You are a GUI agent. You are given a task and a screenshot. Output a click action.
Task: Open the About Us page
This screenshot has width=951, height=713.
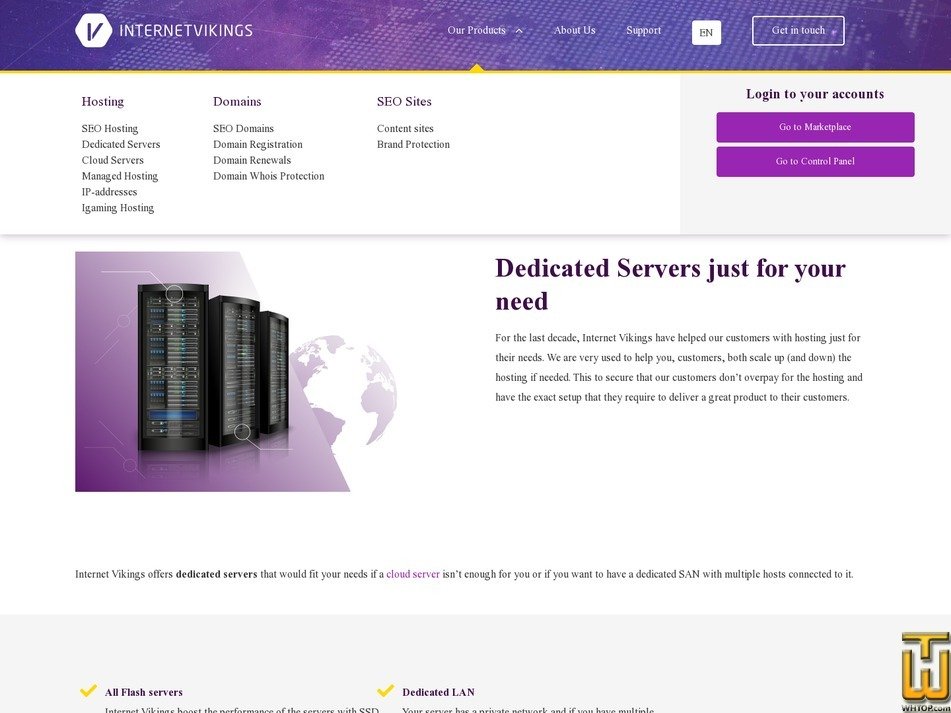[x=574, y=30]
